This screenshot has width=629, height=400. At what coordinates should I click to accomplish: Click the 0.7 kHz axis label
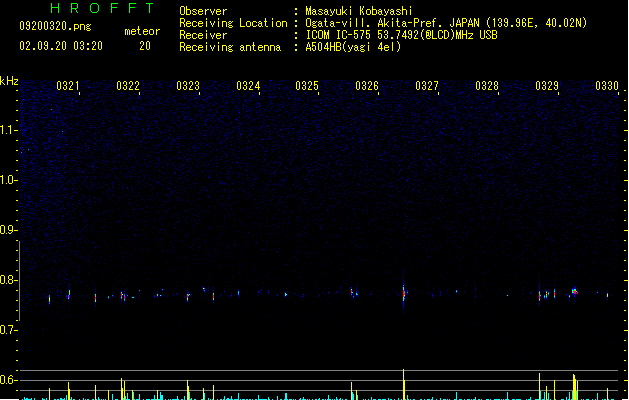pyautogui.click(x=8, y=330)
